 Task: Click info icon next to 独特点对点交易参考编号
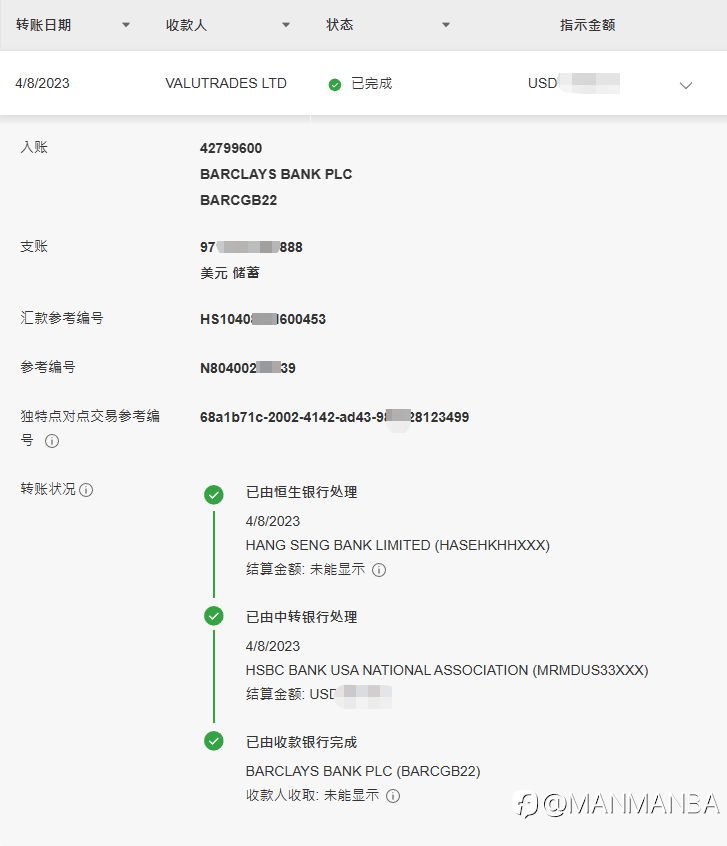point(52,441)
